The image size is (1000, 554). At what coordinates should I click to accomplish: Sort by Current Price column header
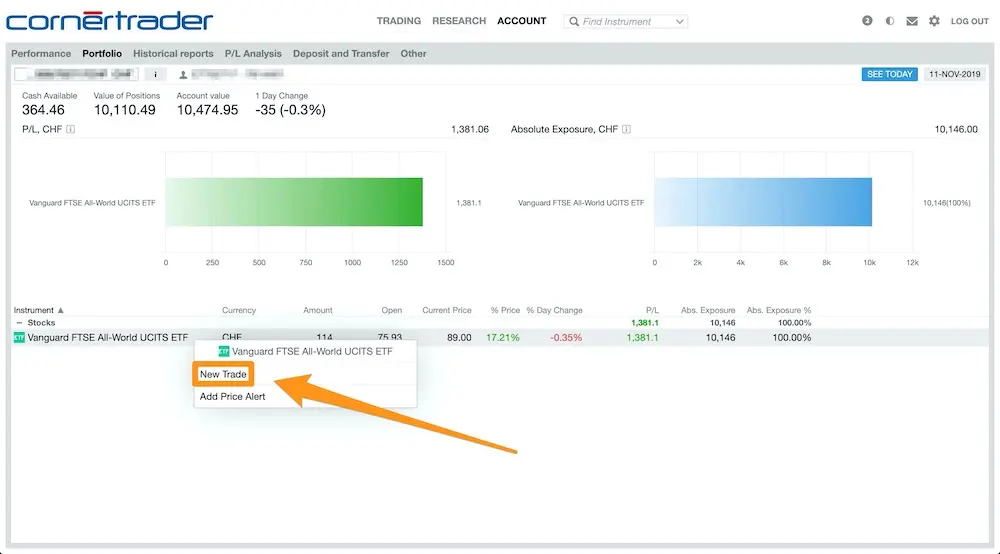tap(446, 310)
